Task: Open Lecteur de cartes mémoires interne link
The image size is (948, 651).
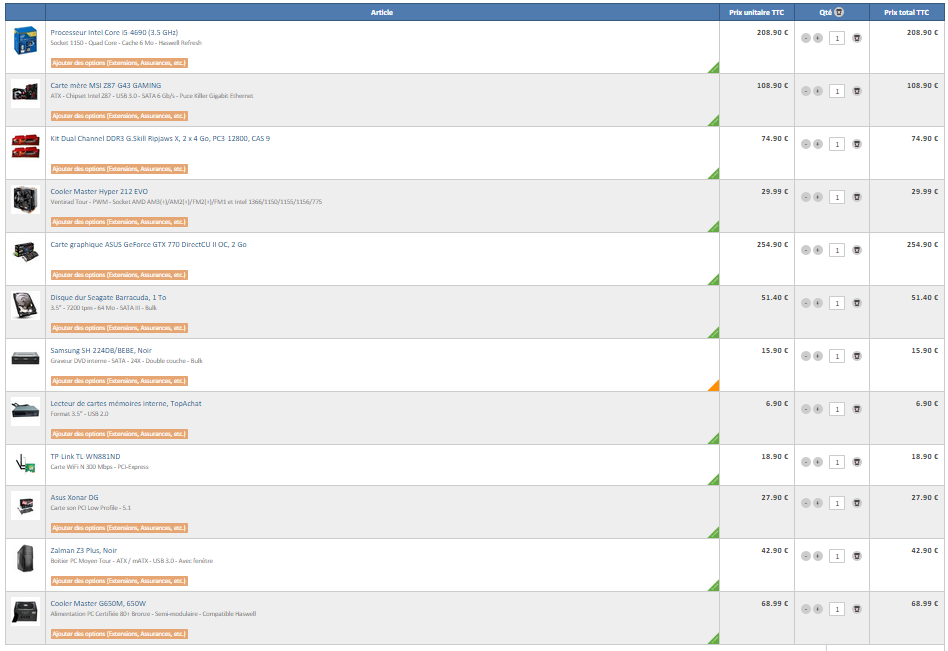Action: [126, 404]
